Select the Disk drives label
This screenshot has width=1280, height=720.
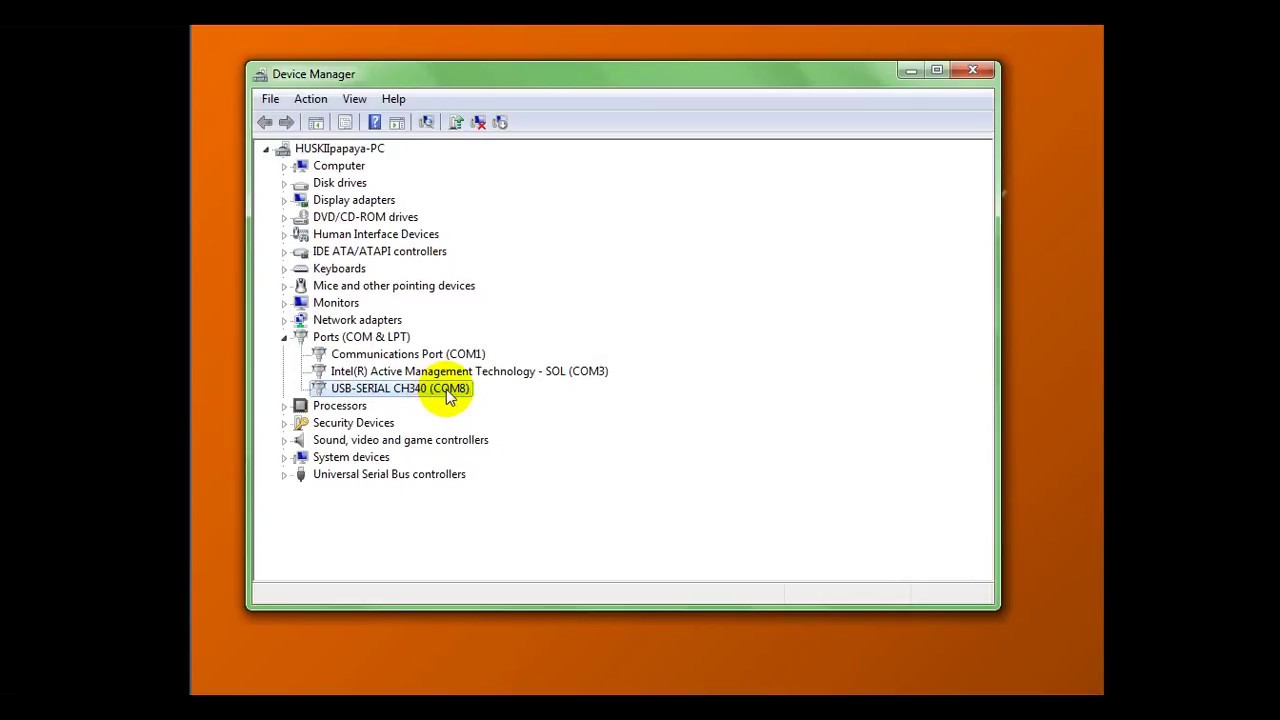click(x=339, y=183)
